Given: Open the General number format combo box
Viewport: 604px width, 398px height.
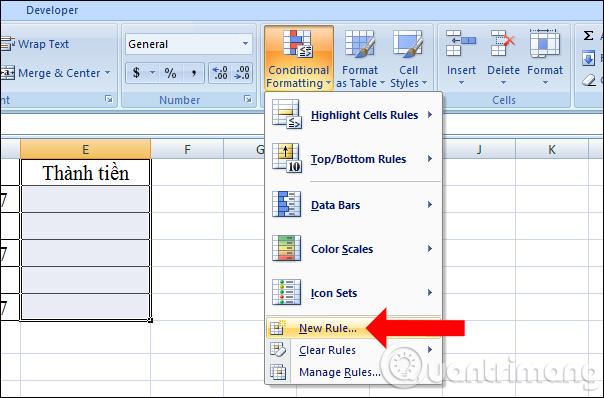Looking at the screenshot, I should 189,44.
